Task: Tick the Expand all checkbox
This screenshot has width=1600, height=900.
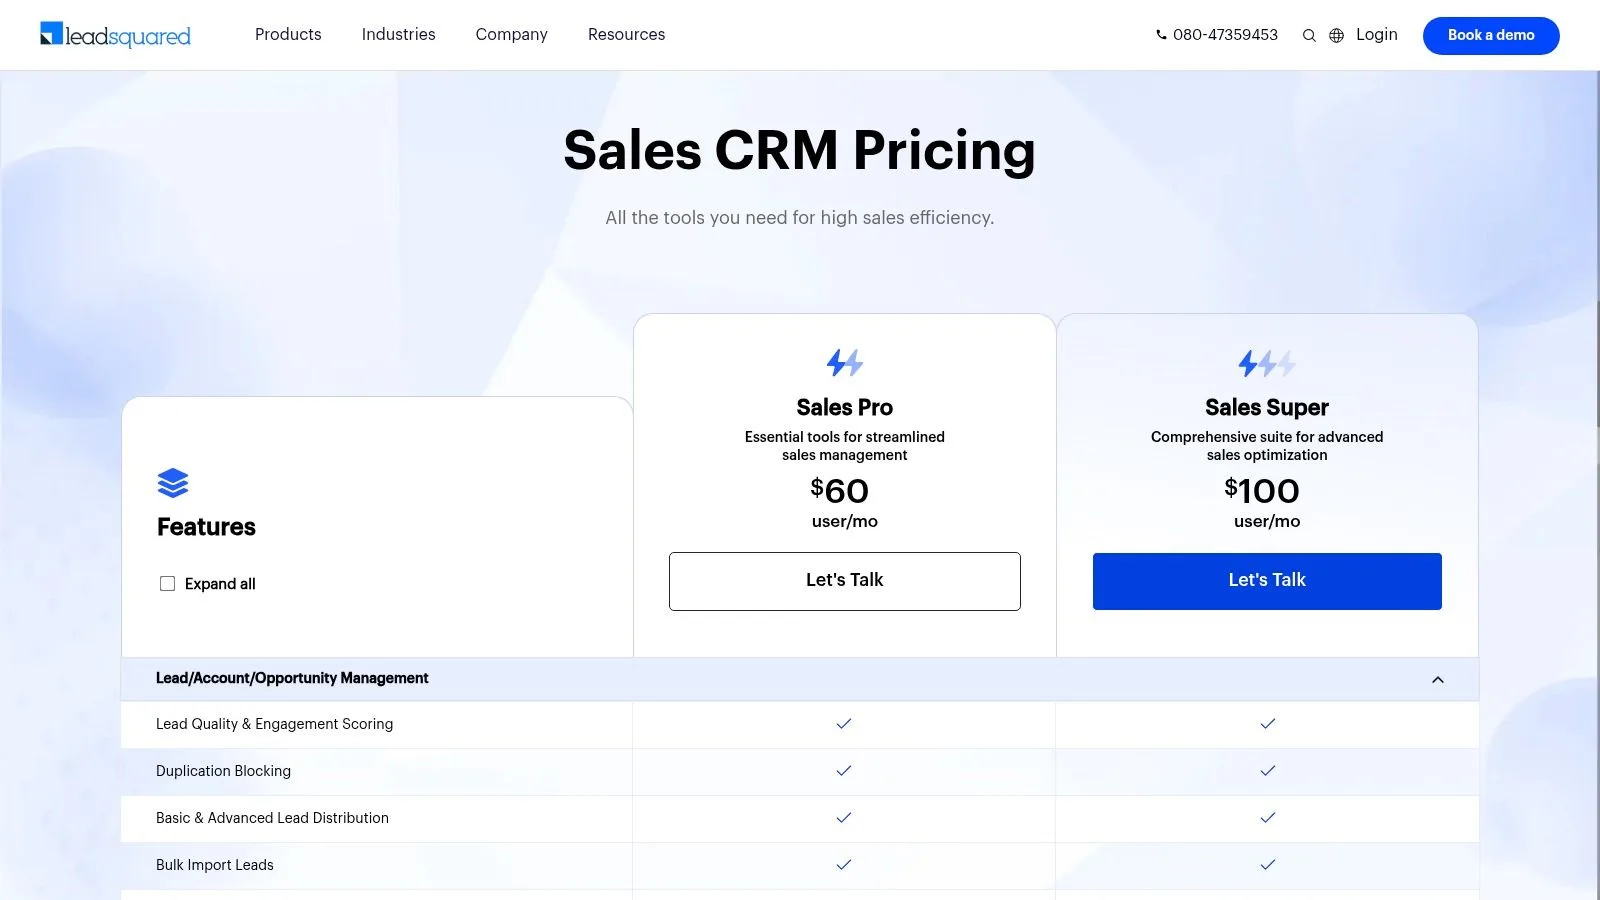Action: pos(167,584)
